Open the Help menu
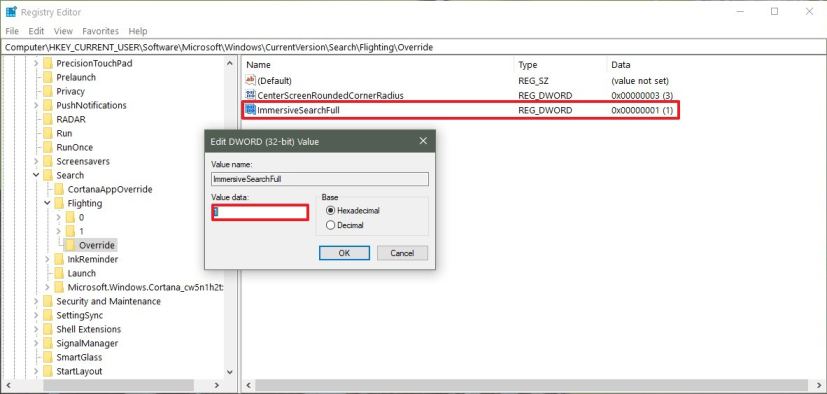 point(138,31)
